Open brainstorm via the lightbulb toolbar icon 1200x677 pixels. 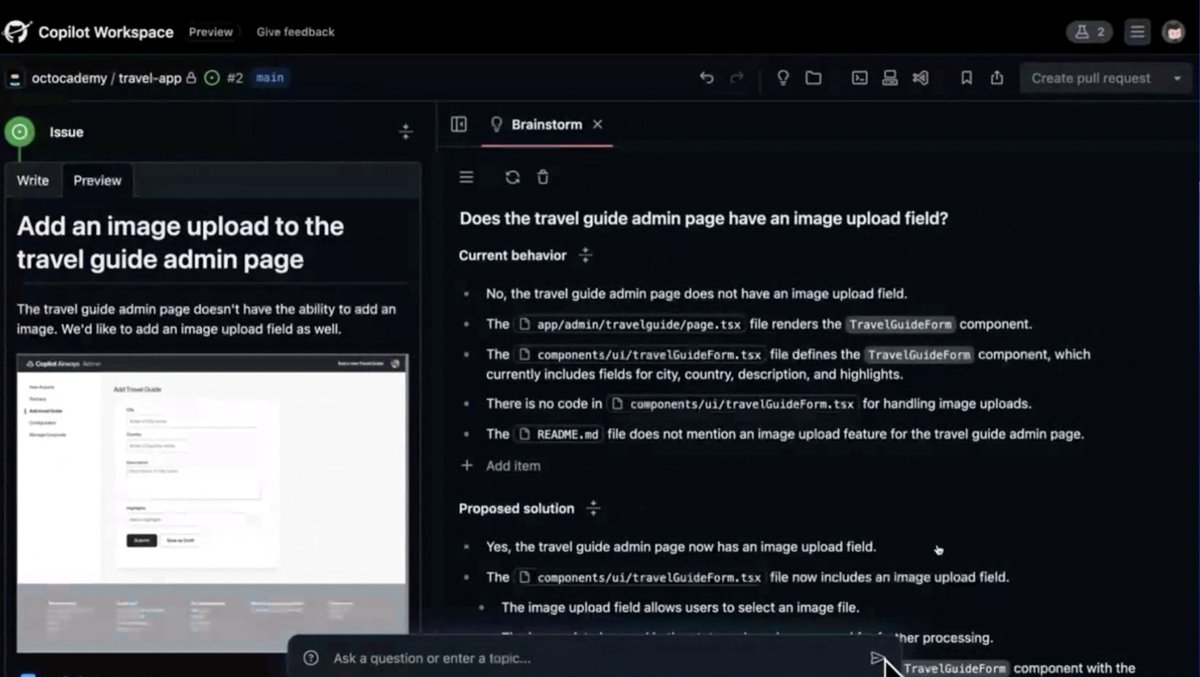[783, 78]
